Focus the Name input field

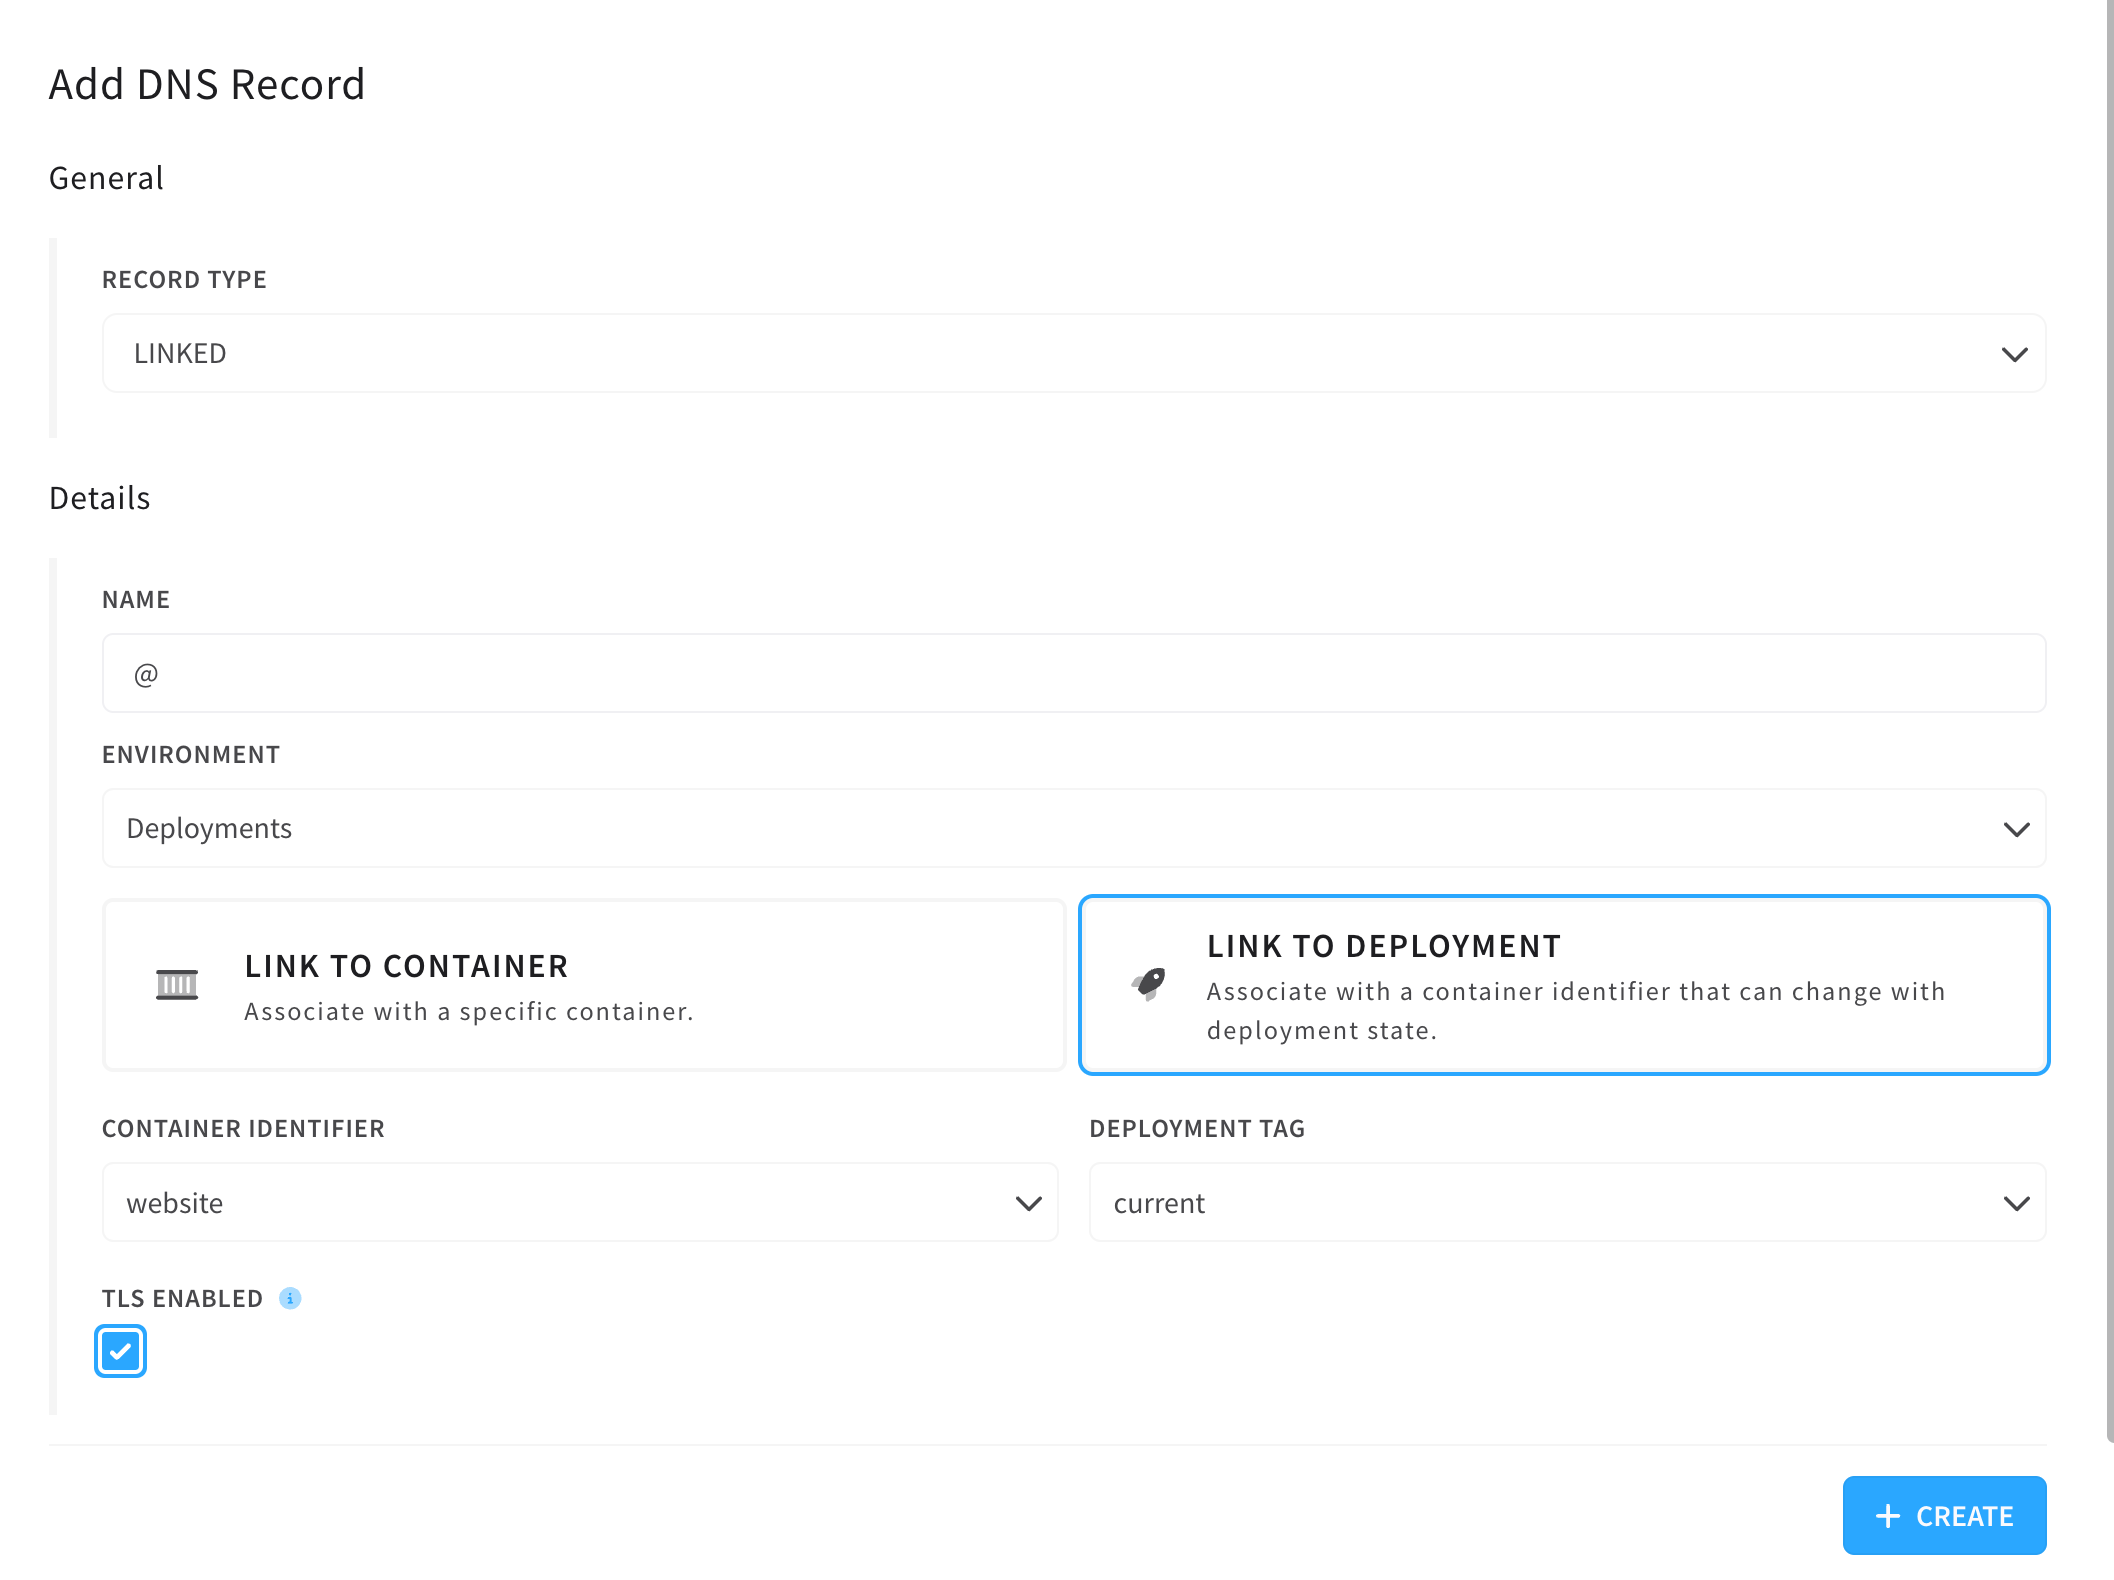[1074, 673]
